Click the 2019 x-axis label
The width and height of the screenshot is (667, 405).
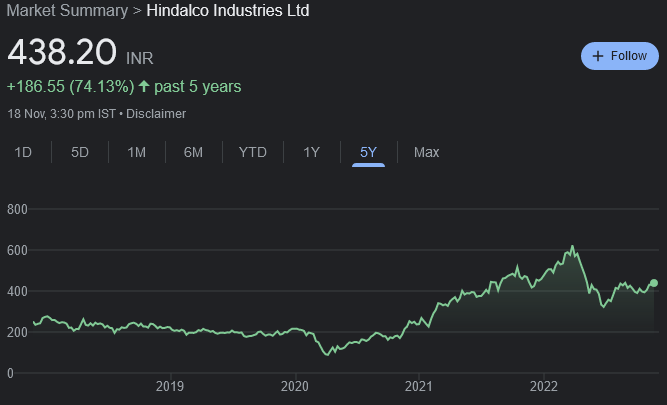[170, 386]
